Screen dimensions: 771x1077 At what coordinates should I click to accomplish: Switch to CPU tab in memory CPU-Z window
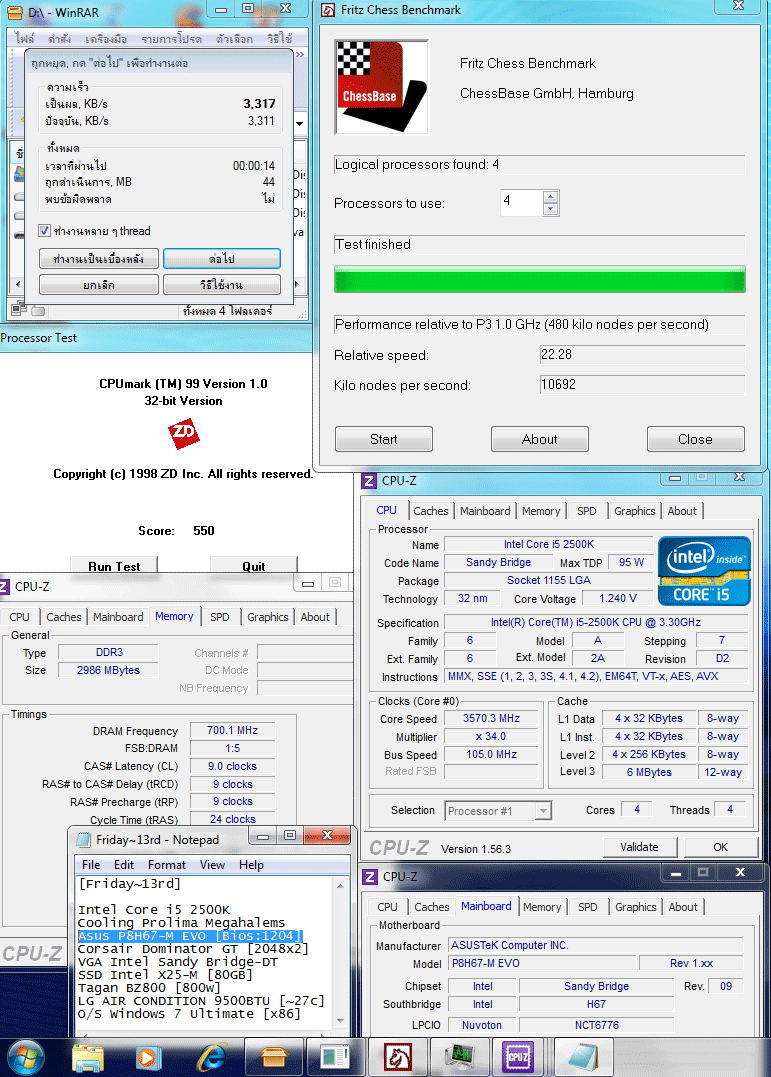(19, 617)
